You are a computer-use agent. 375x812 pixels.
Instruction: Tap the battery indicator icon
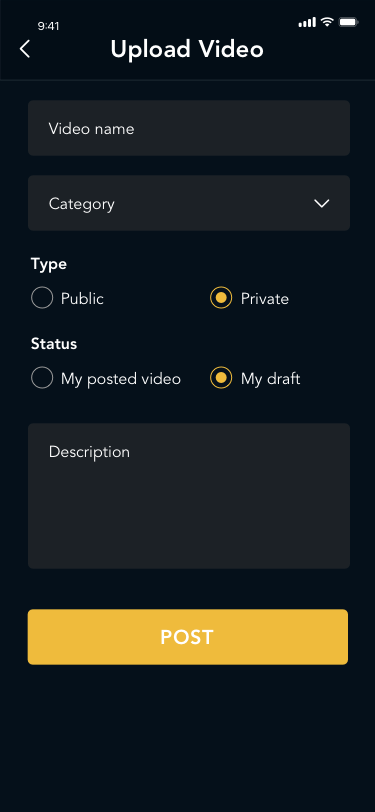[348, 22]
